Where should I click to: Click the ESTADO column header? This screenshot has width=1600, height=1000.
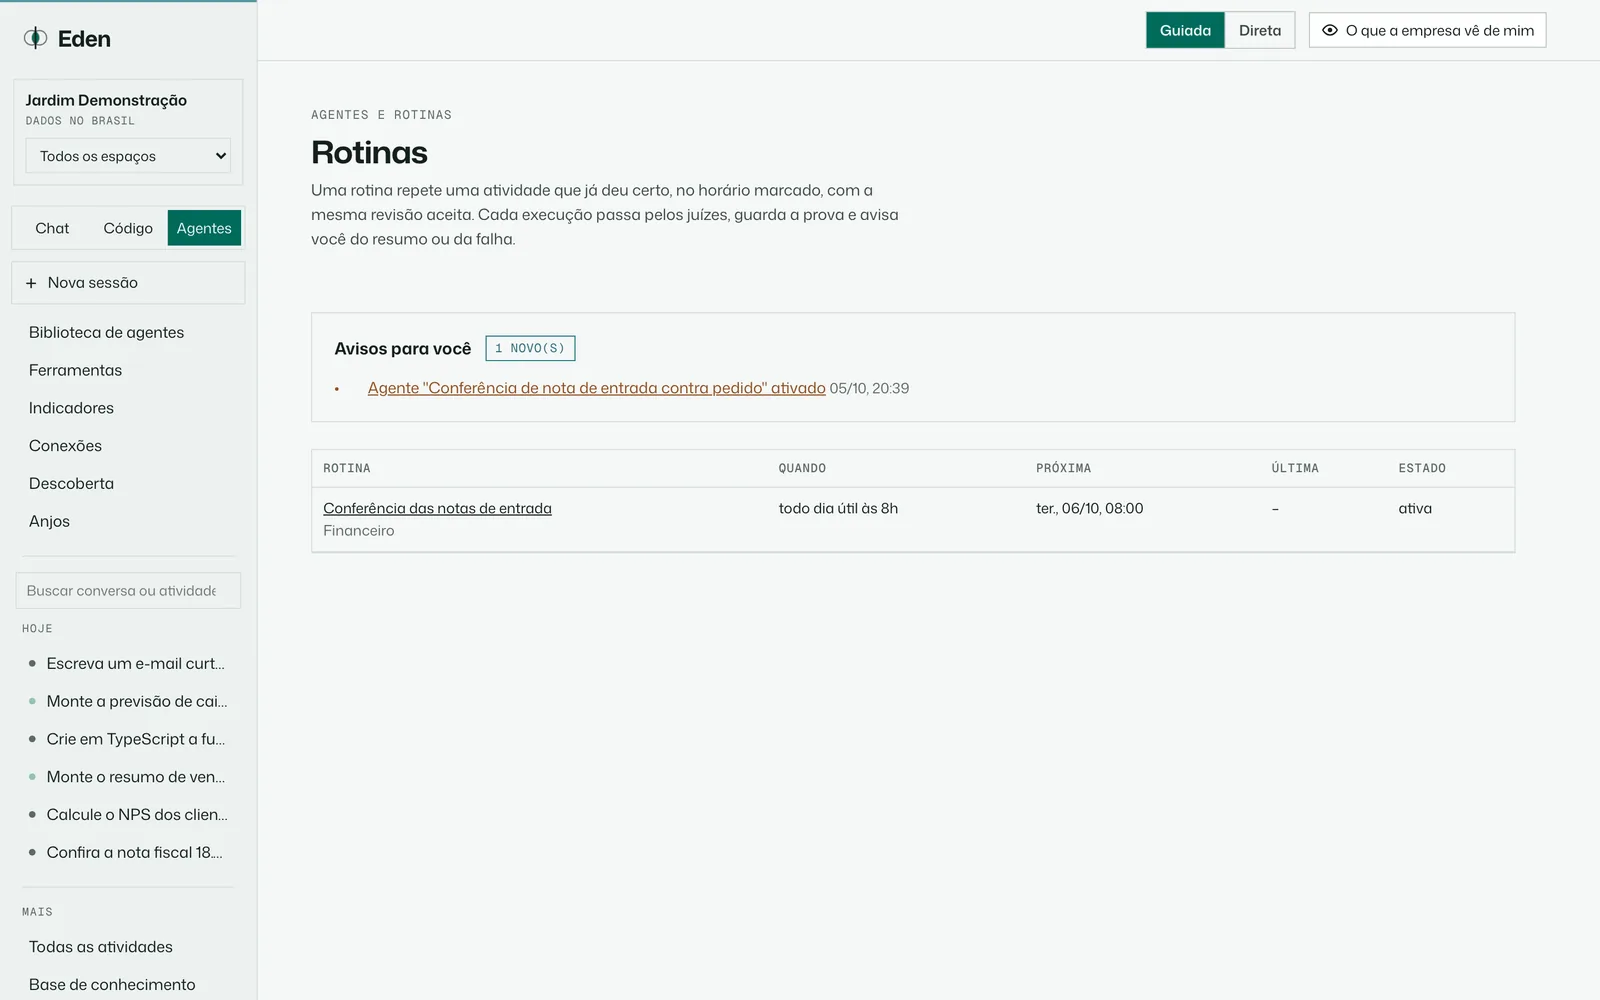point(1422,468)
